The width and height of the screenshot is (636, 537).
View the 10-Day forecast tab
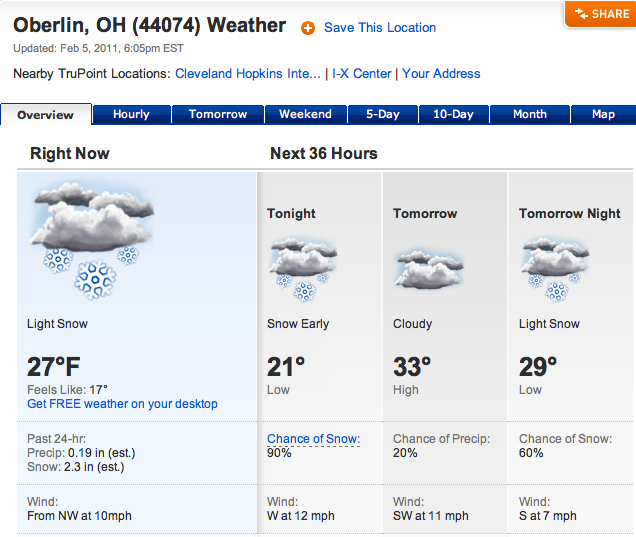tap(454, 114)
